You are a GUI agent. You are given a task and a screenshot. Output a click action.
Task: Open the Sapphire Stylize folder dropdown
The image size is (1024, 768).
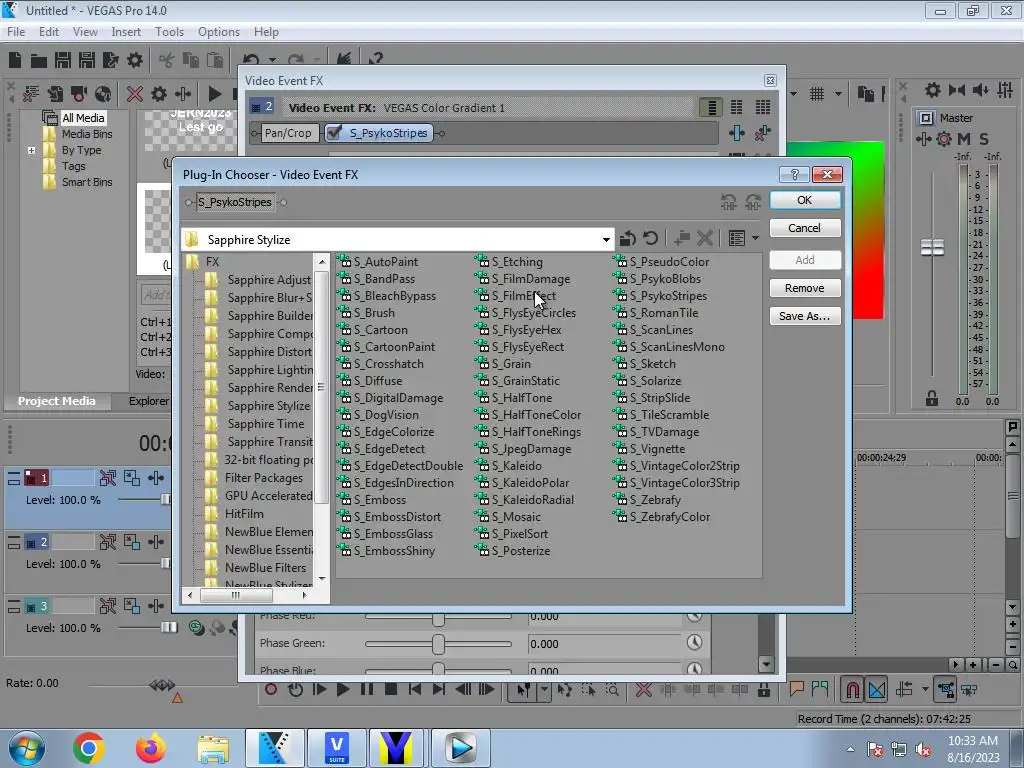606,240
